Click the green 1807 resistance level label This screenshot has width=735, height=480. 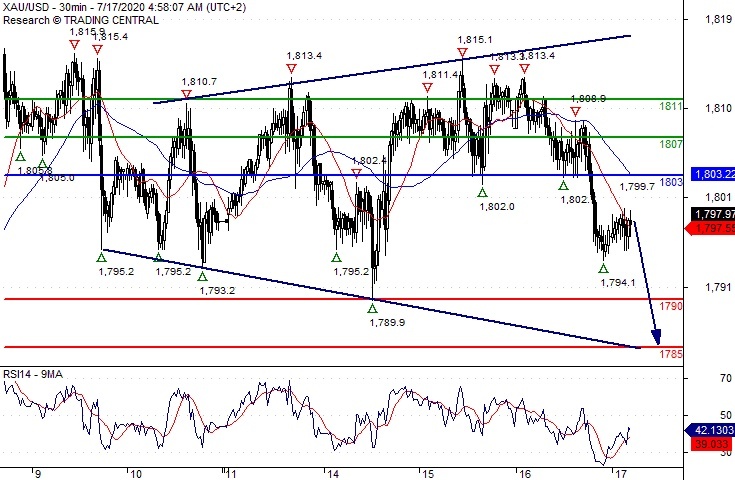pos(671,144)
